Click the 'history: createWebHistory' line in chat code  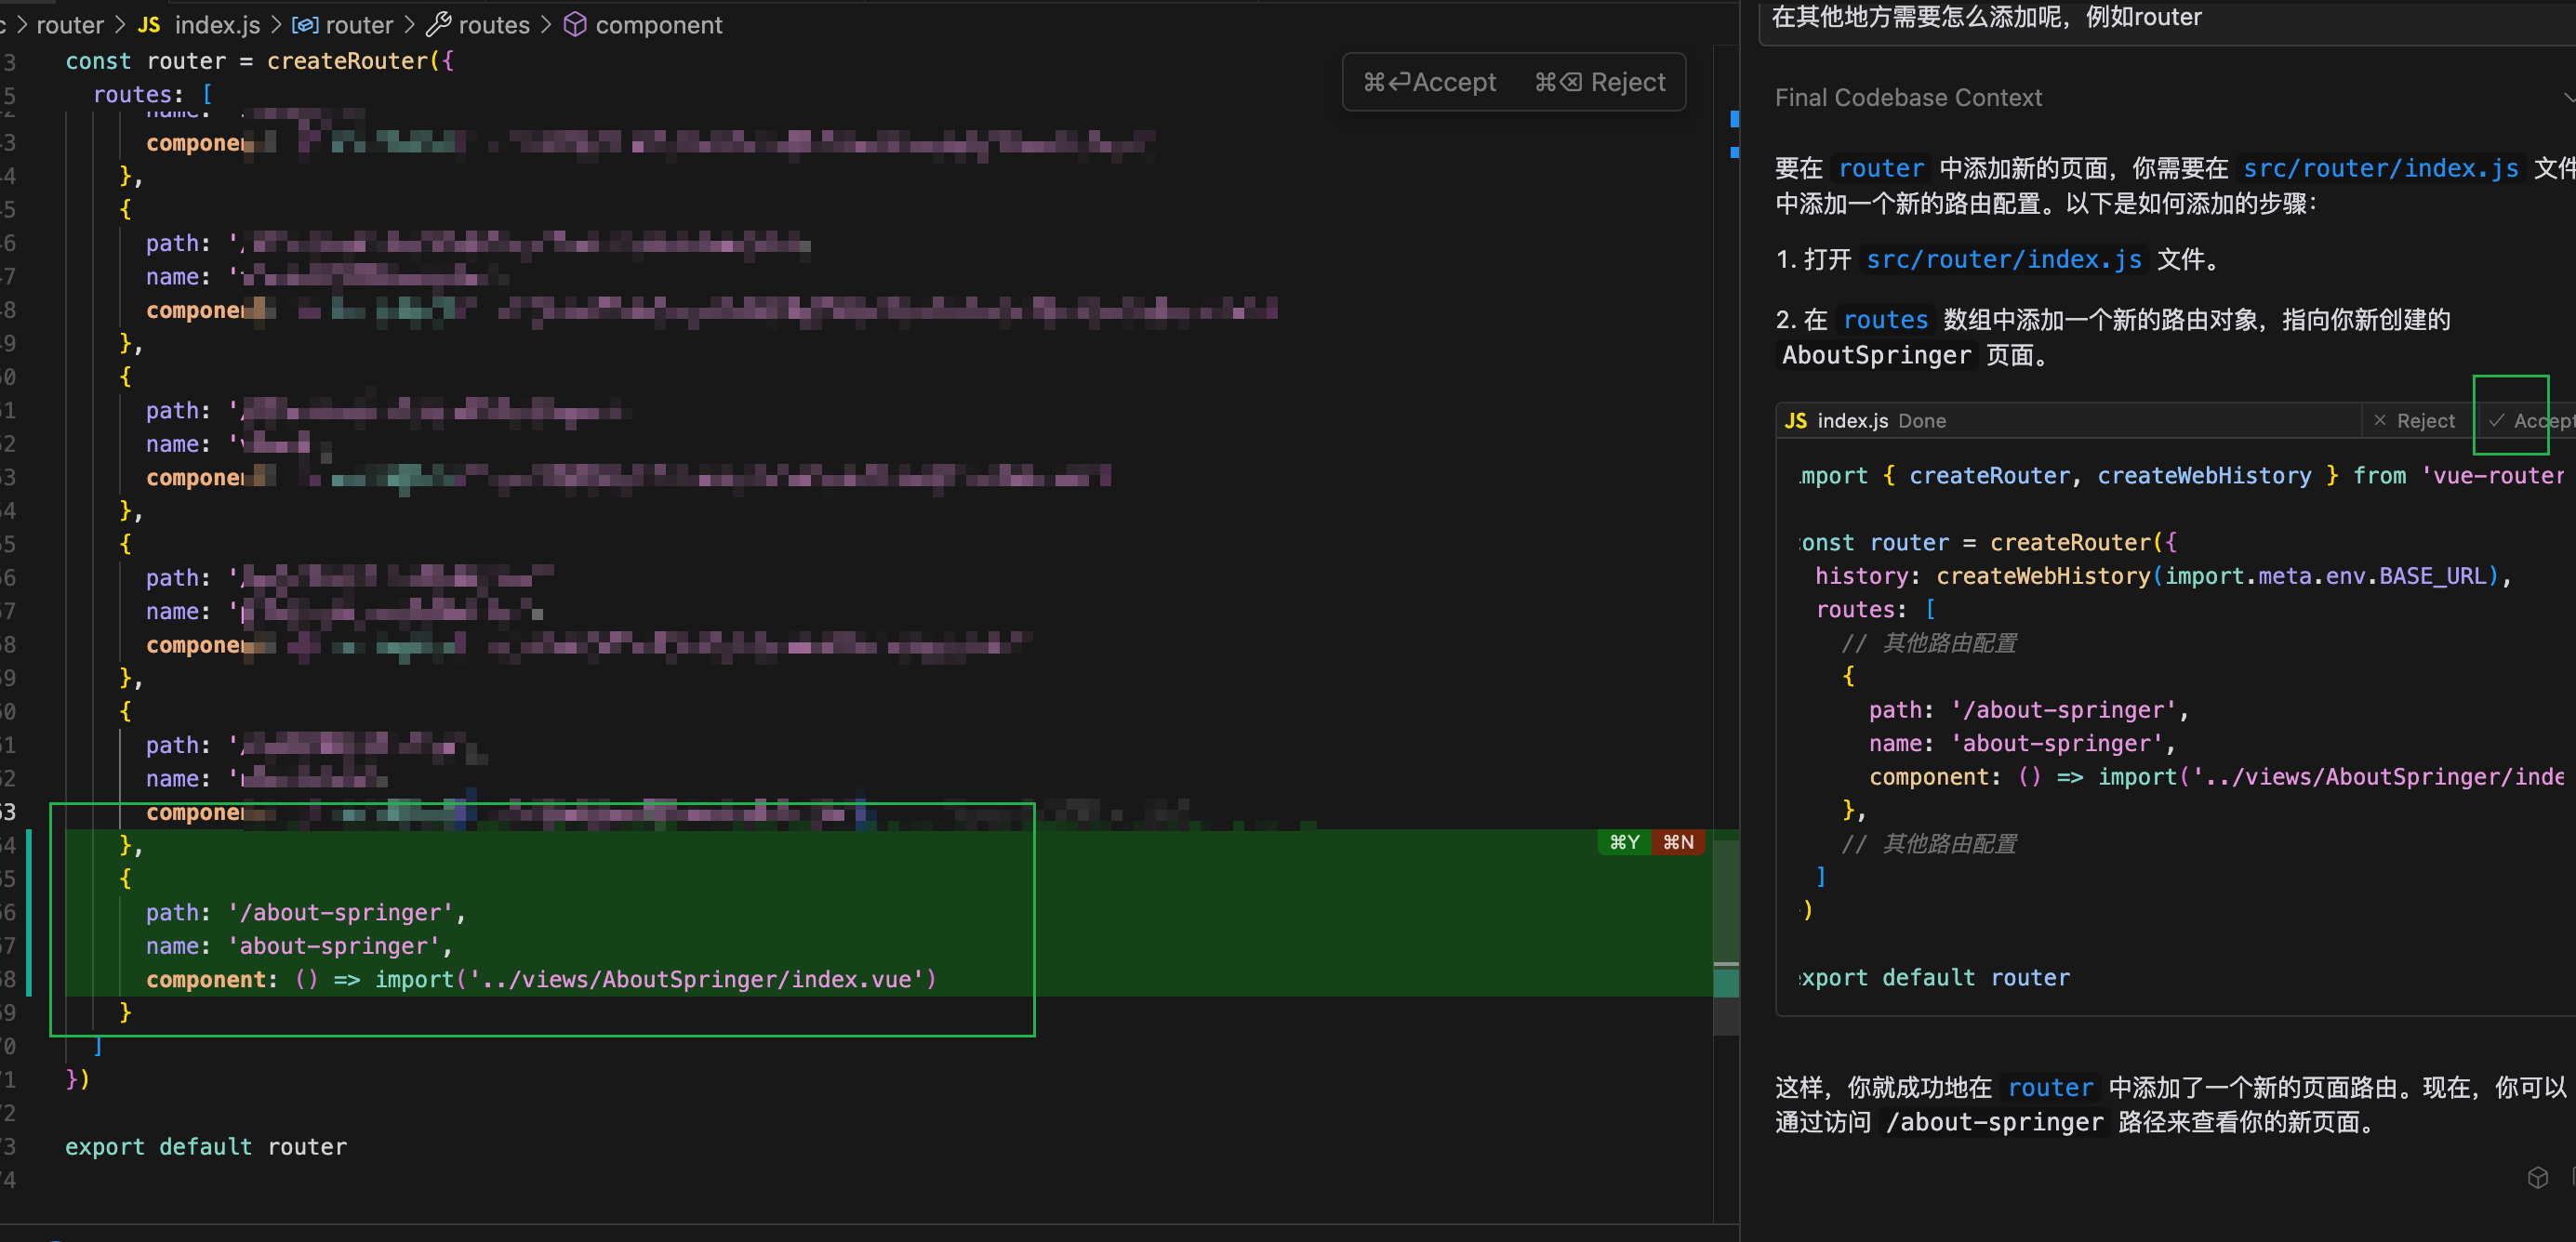(x=2163, y=576)
